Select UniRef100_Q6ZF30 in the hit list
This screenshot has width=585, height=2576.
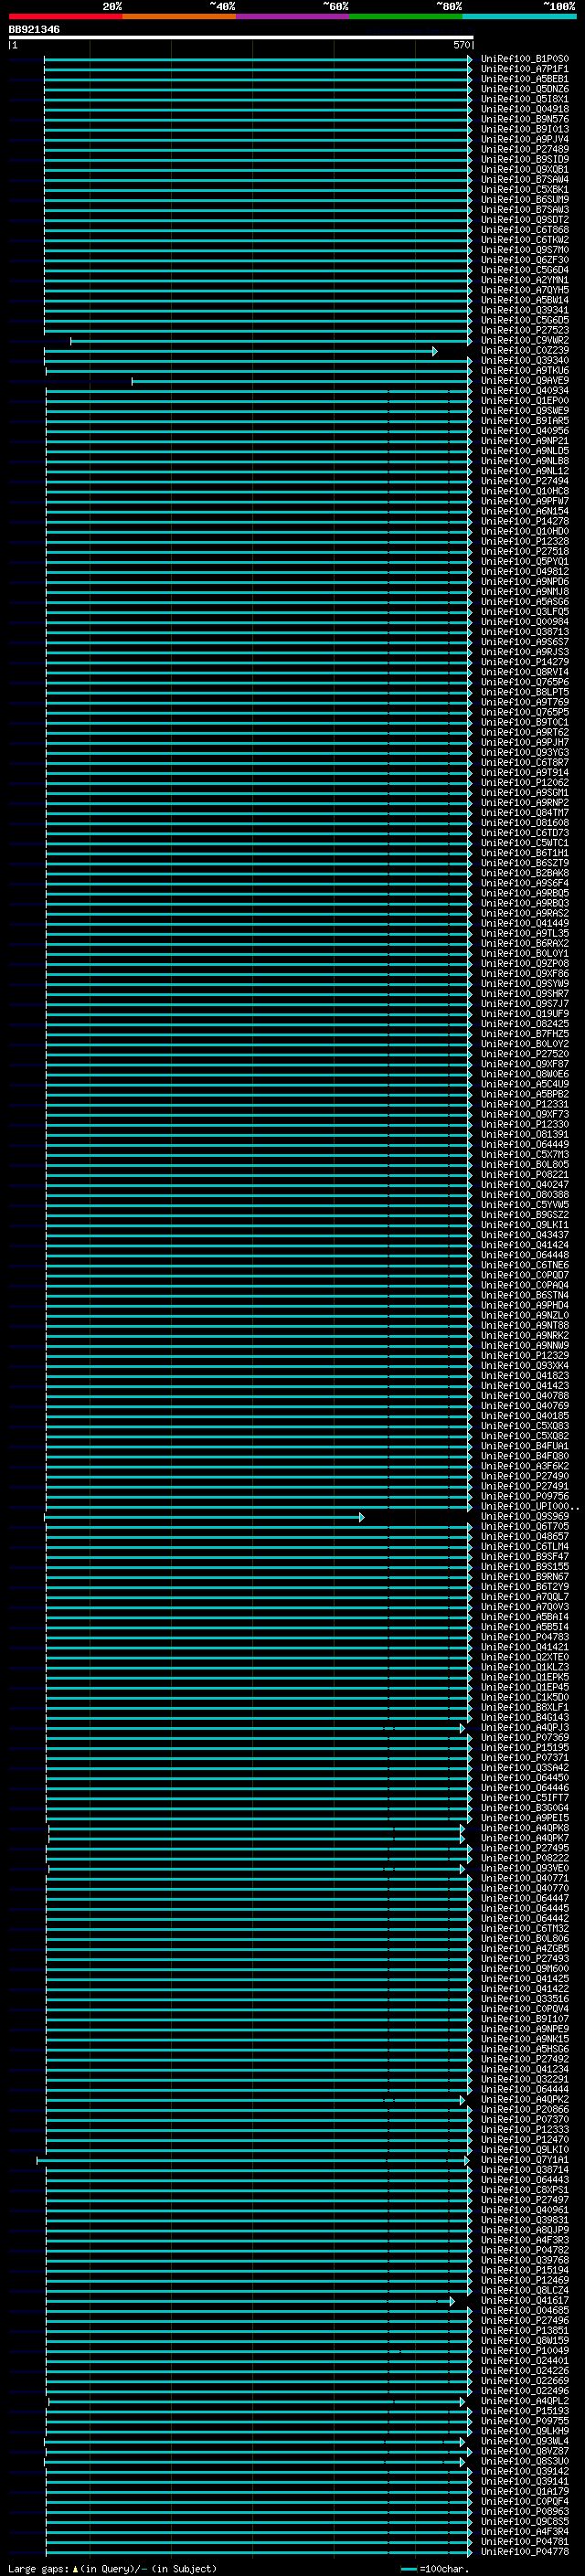click(524, 260)
